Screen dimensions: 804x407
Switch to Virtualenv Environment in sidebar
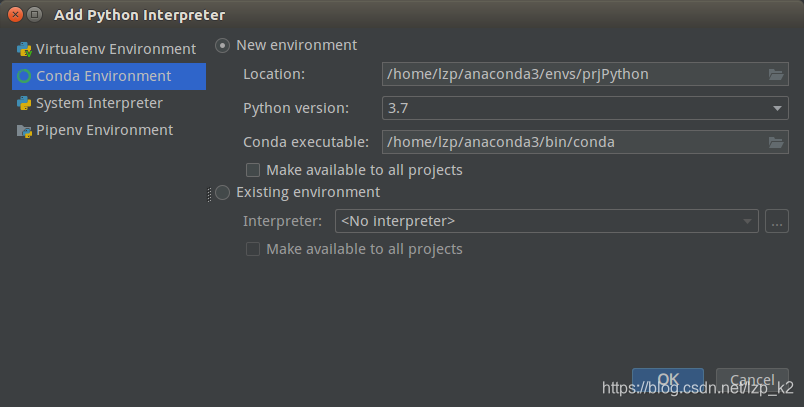(x=109, y=49)
